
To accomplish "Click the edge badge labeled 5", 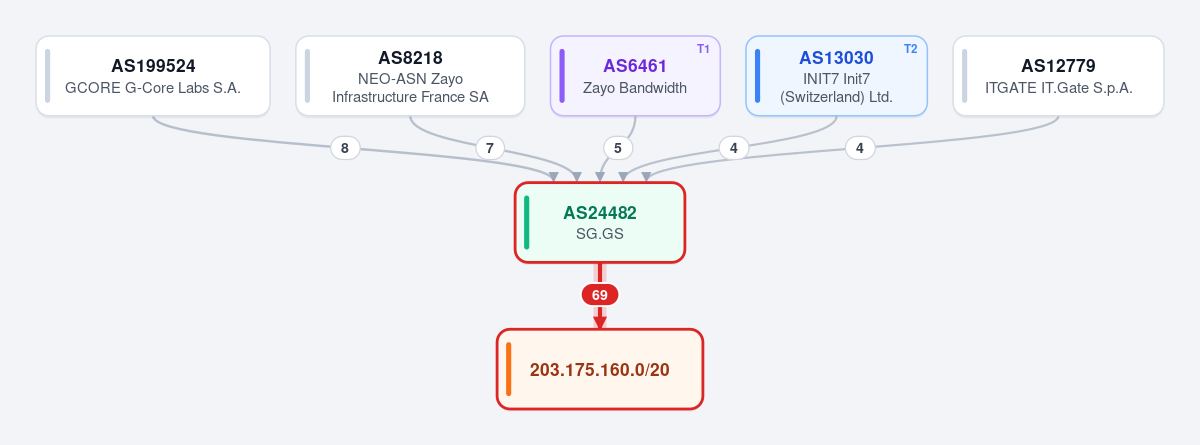I will [x=618, y=148].
